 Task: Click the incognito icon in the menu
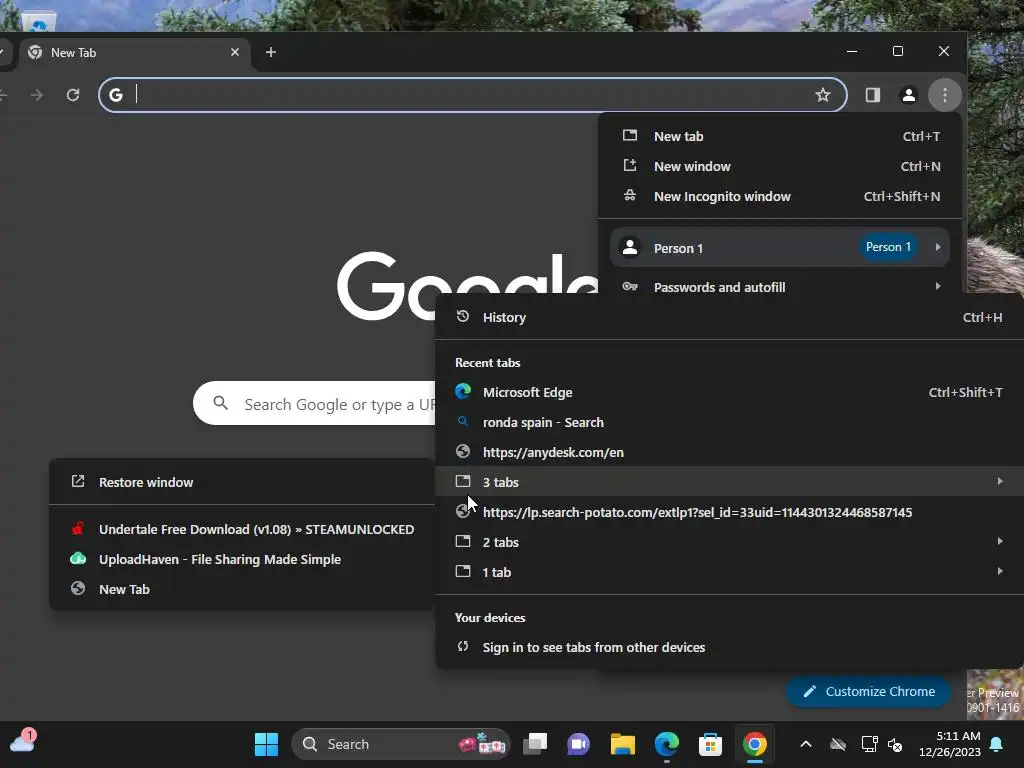click(630, 195)
